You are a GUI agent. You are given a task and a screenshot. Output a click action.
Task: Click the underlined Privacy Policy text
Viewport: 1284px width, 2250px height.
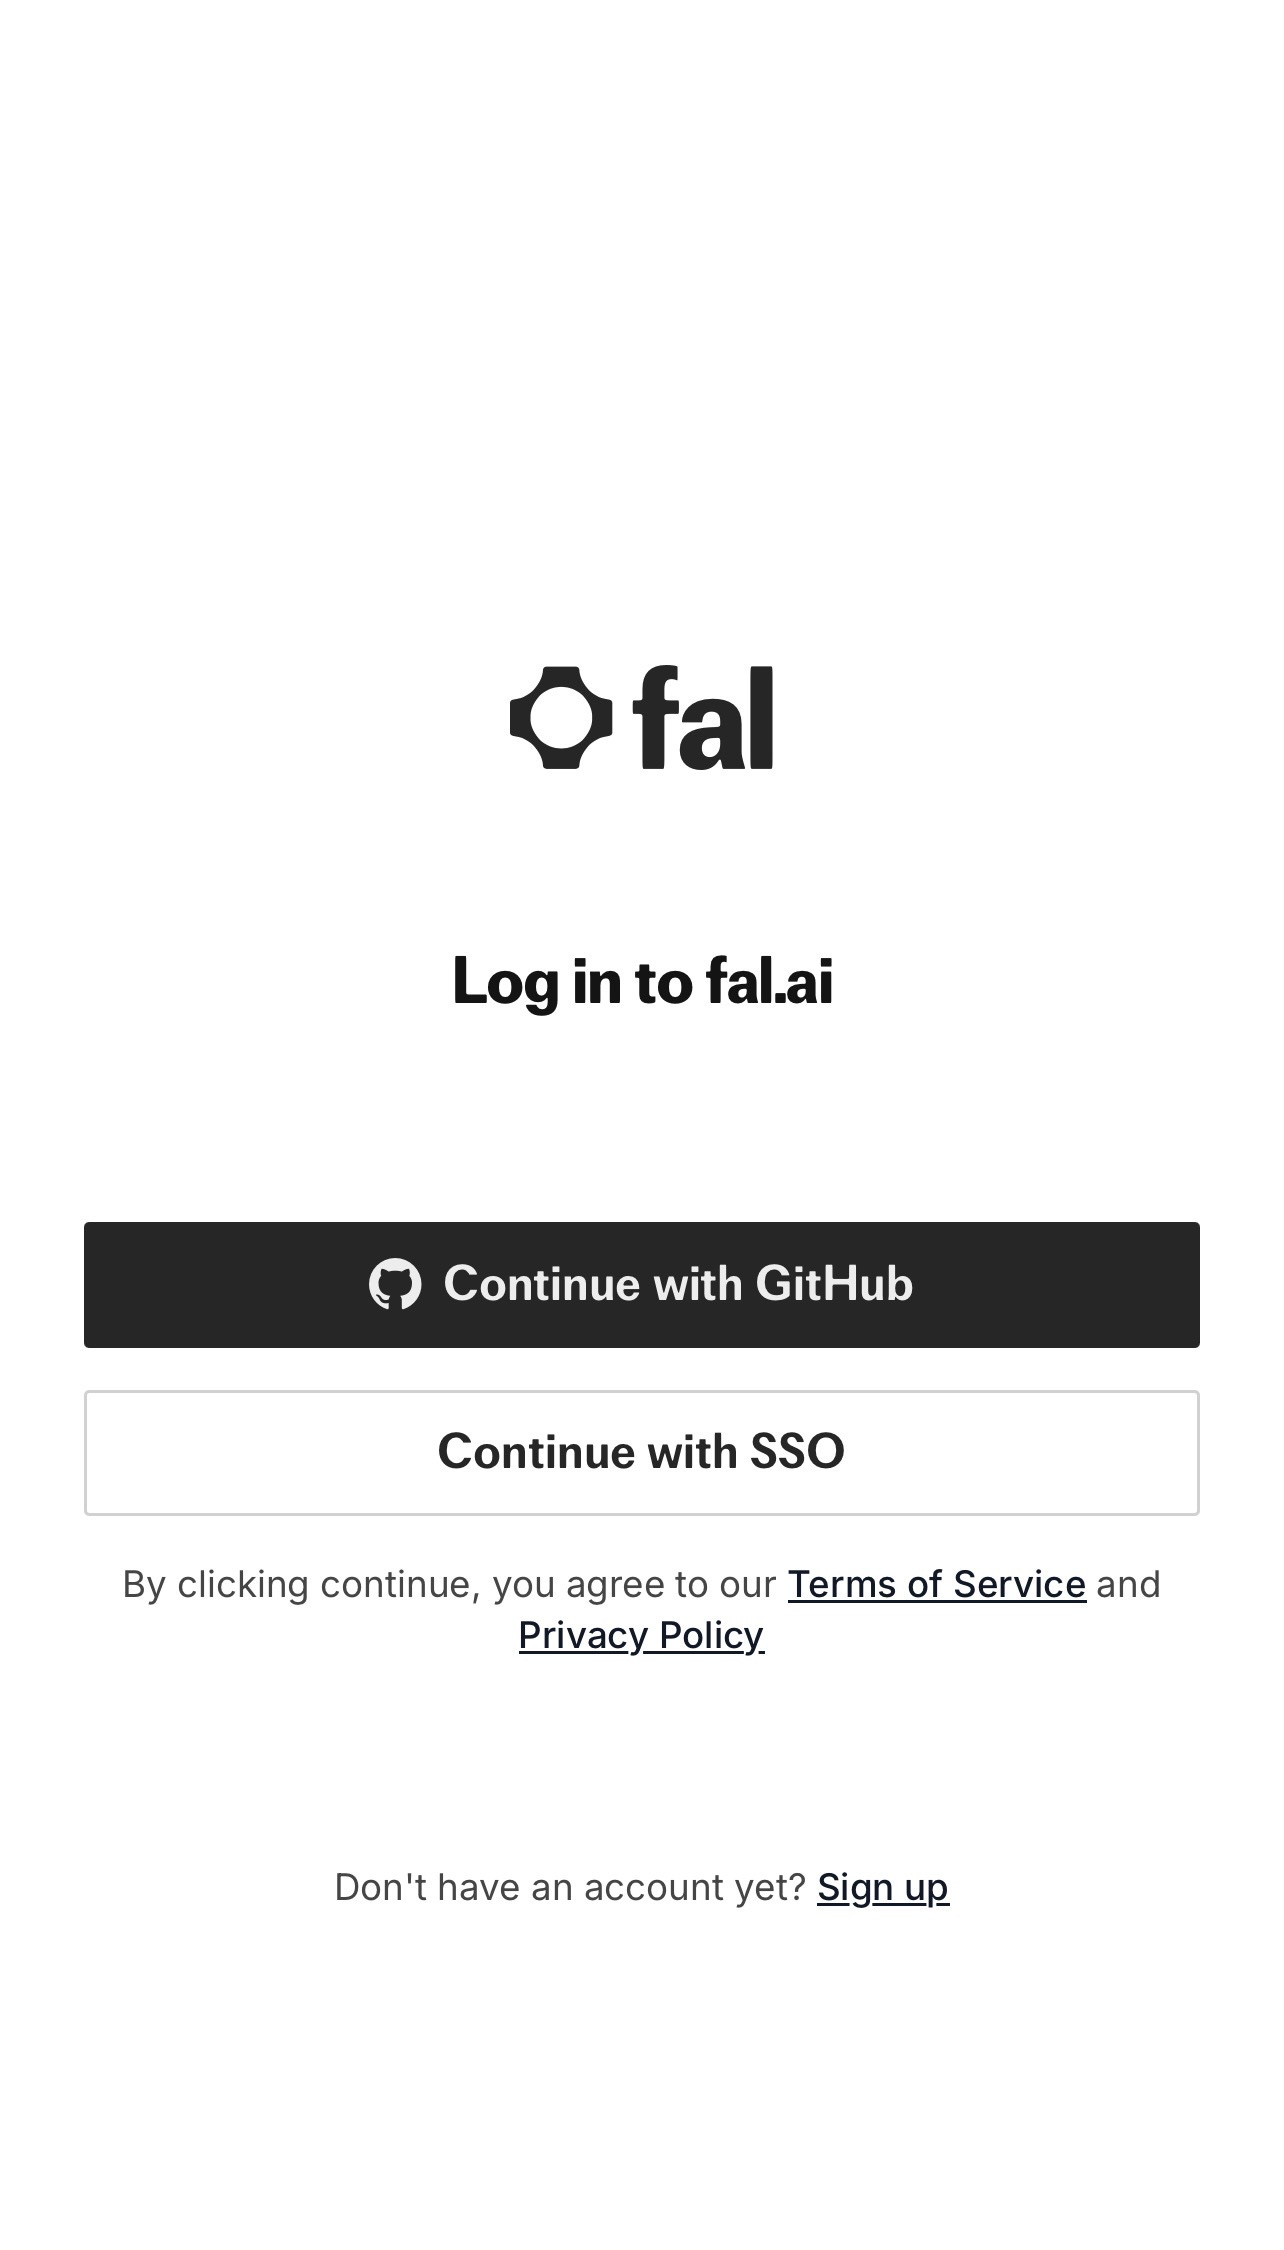pos(640,1635)
